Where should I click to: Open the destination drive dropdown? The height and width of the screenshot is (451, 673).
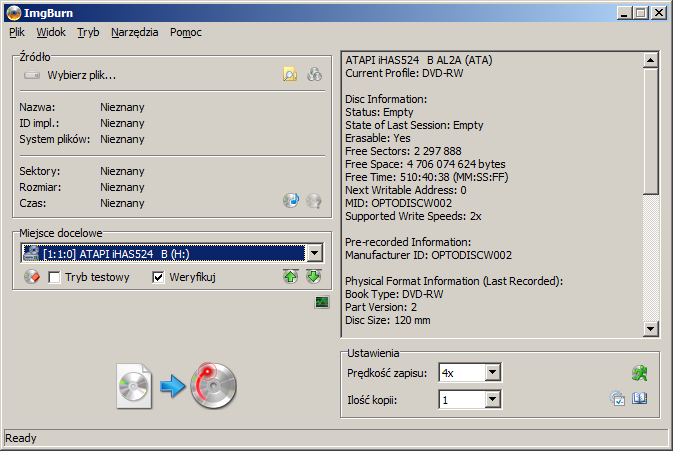315,253
